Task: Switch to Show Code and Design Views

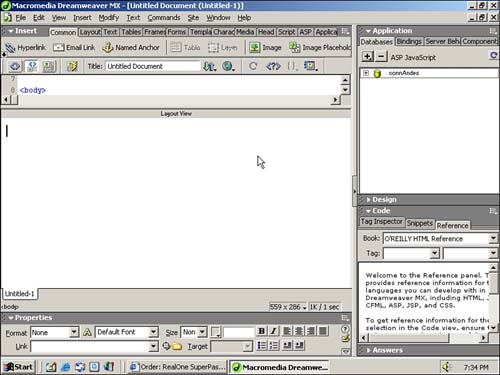Action: tap(32, 66)
